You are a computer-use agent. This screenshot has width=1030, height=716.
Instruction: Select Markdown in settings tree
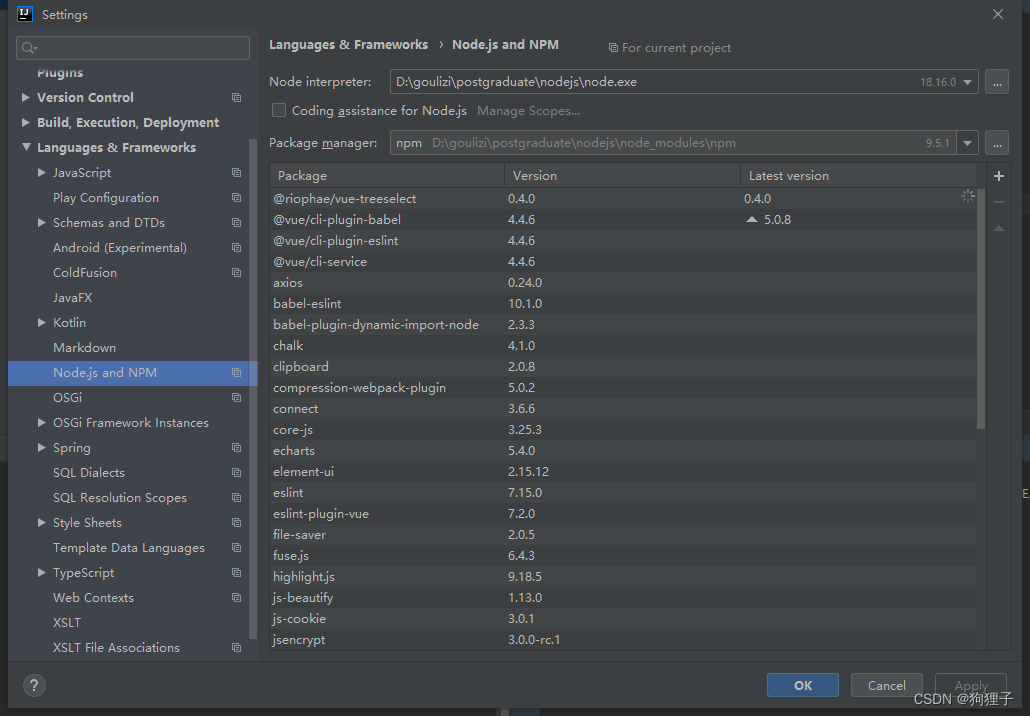coord(84,347)
